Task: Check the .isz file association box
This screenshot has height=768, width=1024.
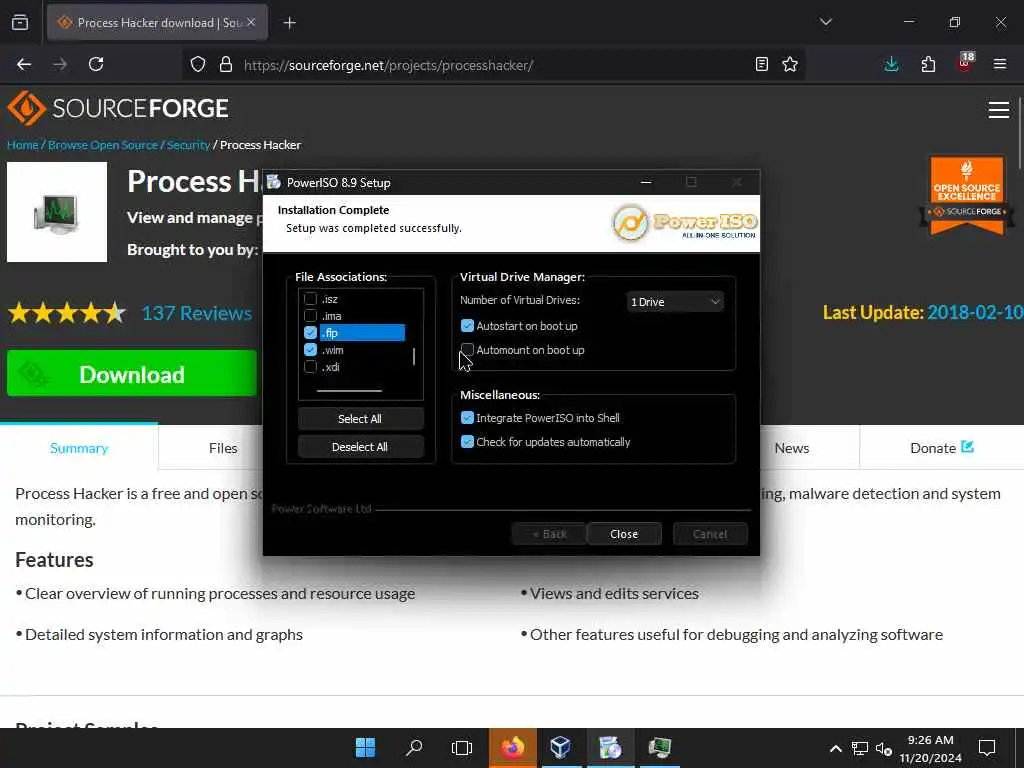Action: pyautogui.click(x=311, y=299)
